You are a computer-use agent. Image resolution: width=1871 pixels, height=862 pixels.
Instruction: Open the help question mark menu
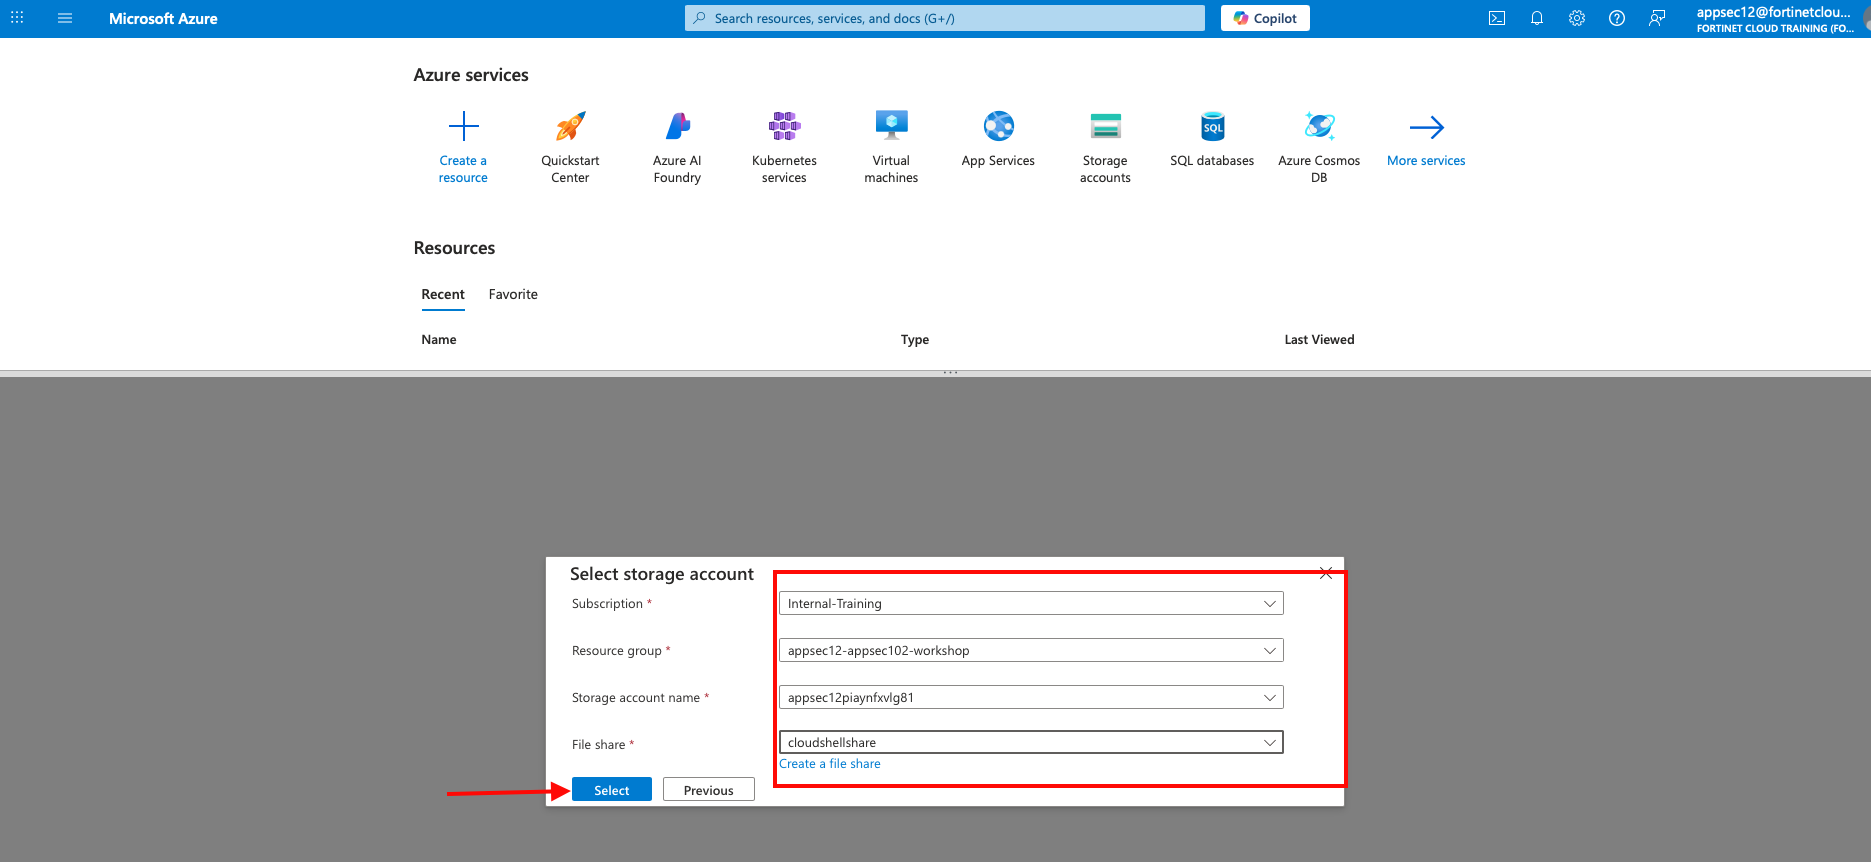(1617, 18)
